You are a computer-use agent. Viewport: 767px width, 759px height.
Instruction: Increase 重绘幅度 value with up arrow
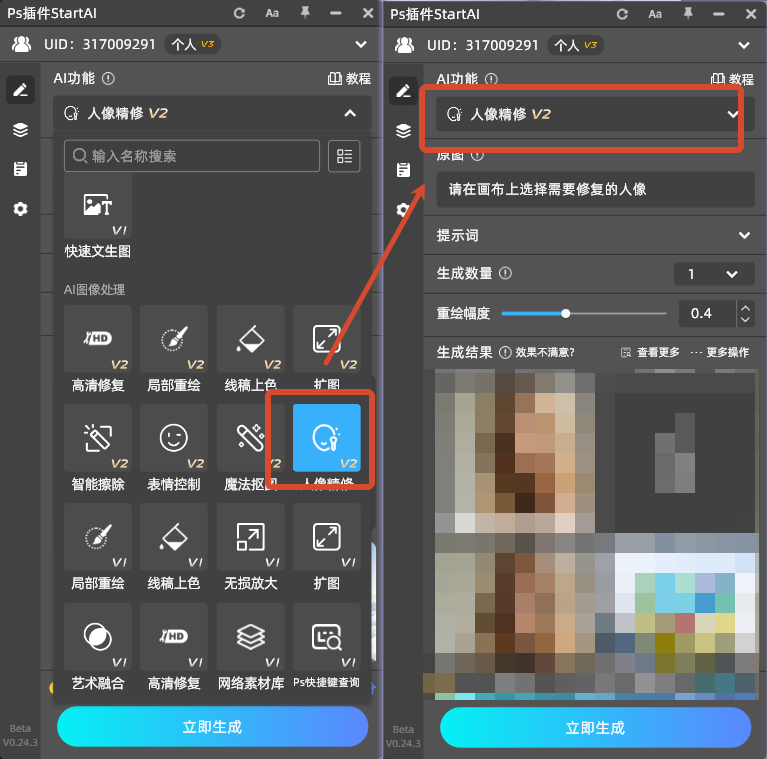click(x=745, y=308)
